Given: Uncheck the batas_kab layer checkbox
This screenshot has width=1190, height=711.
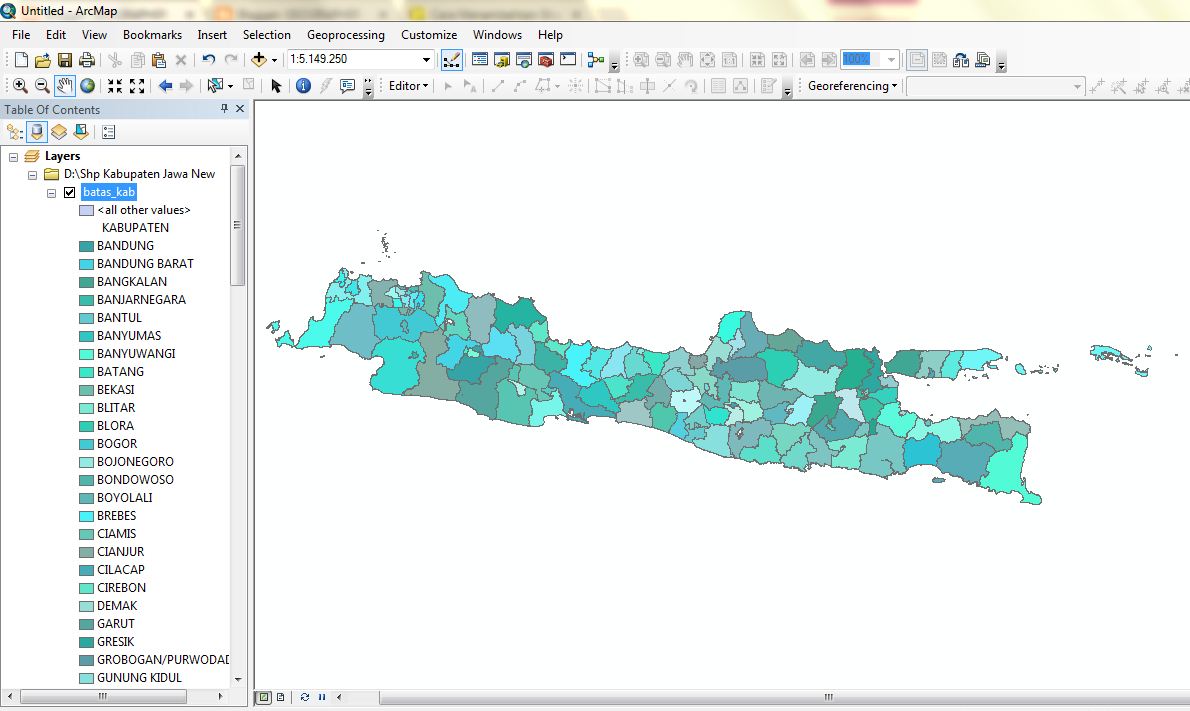Looking at the screenshot, I should [x=69, y=192].
